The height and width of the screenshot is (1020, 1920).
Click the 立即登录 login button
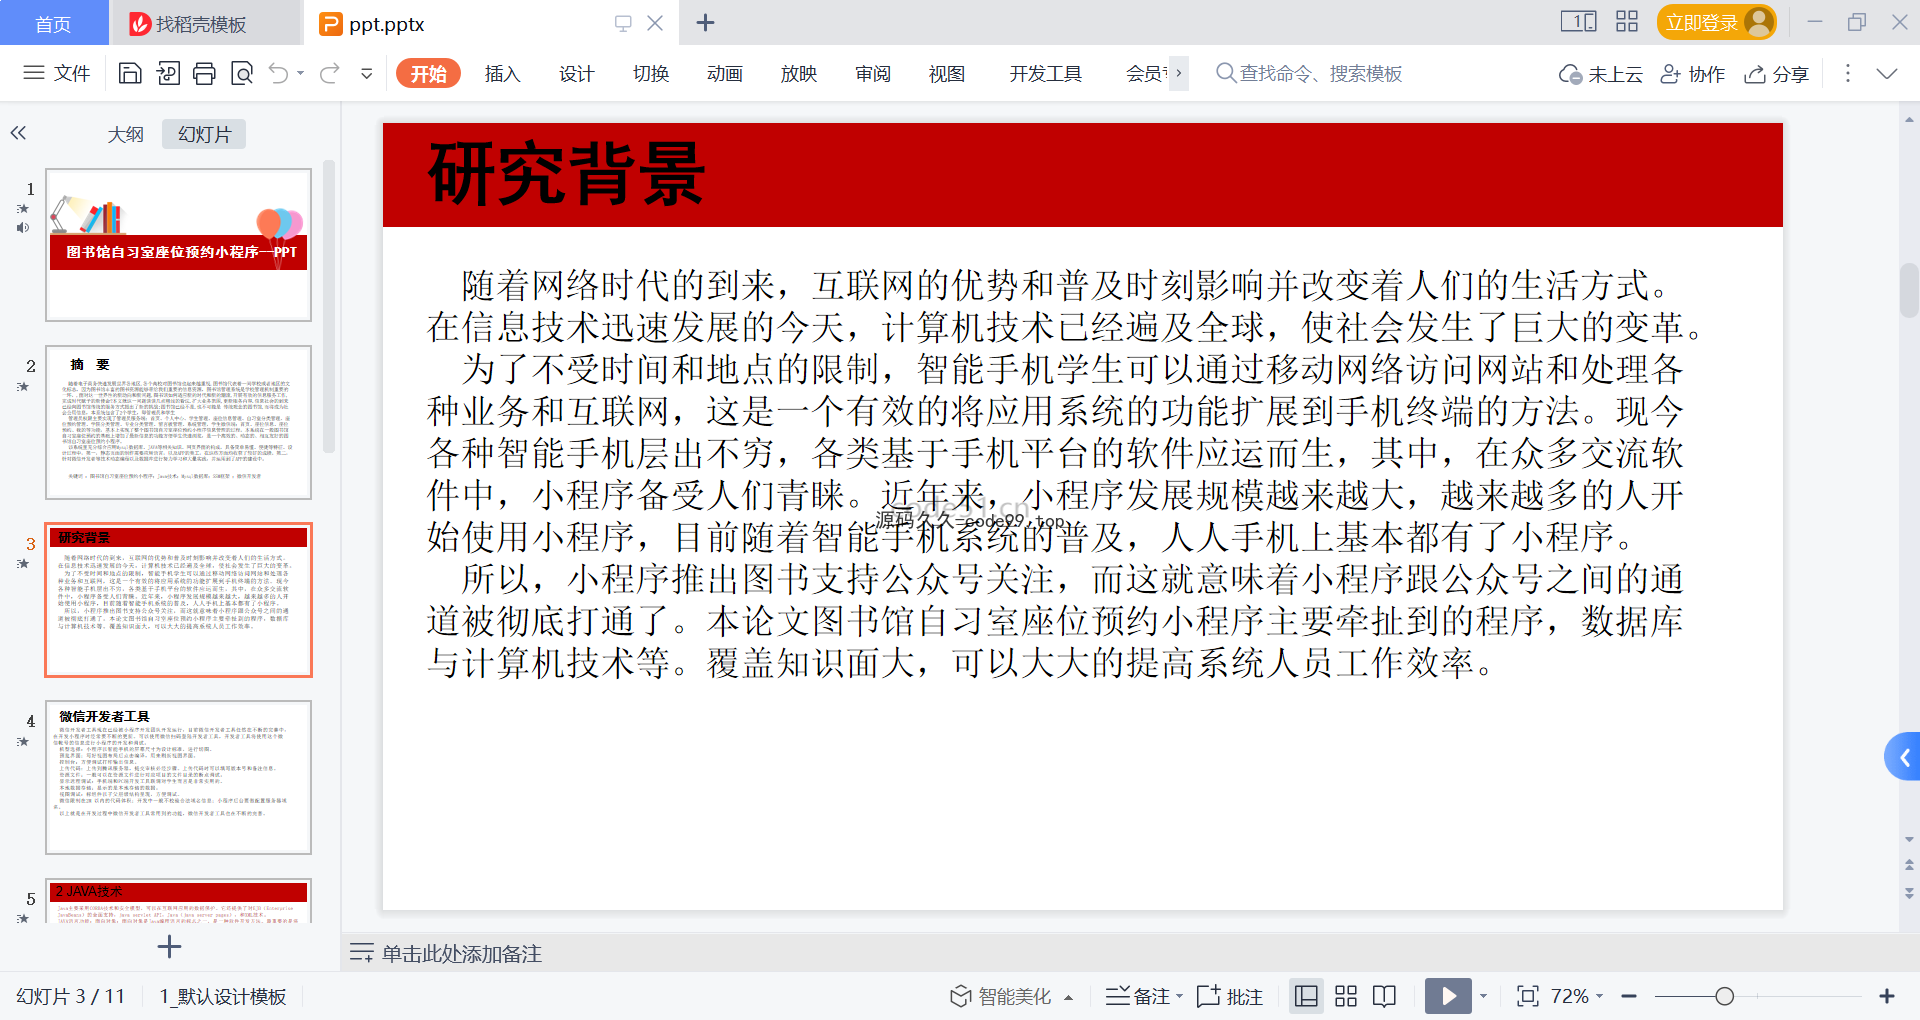(1716, 22)
